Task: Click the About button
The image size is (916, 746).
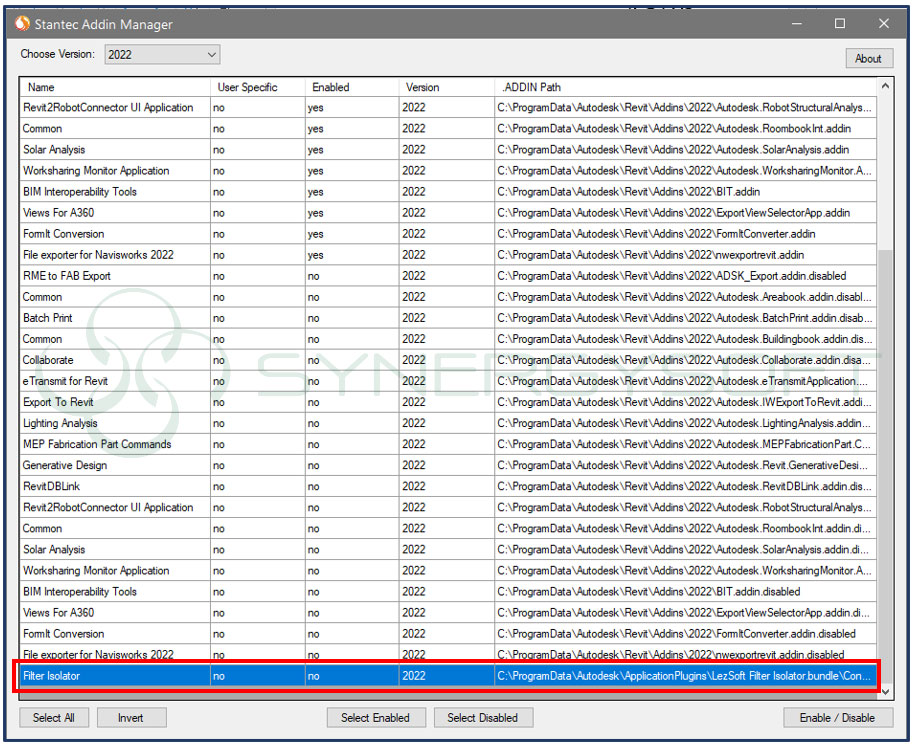Action: (868, 58)
